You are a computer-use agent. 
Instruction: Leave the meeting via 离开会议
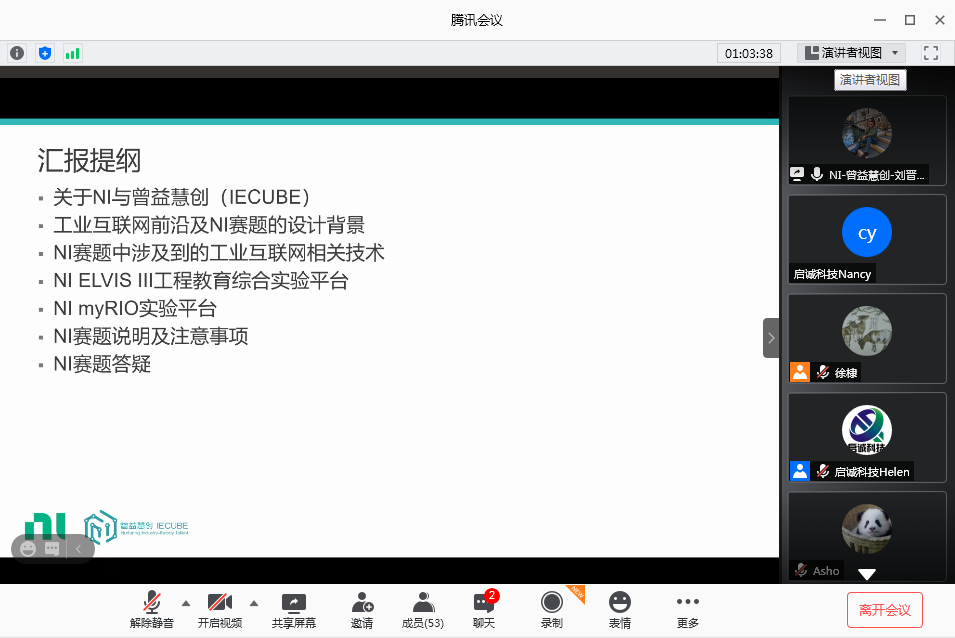[x=884, y=610]
